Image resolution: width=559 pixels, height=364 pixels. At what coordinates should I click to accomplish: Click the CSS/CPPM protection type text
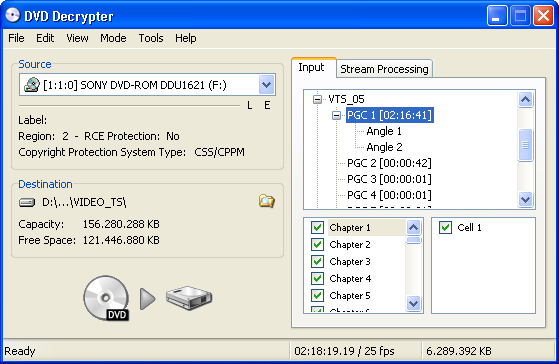[x=220, y=152]
